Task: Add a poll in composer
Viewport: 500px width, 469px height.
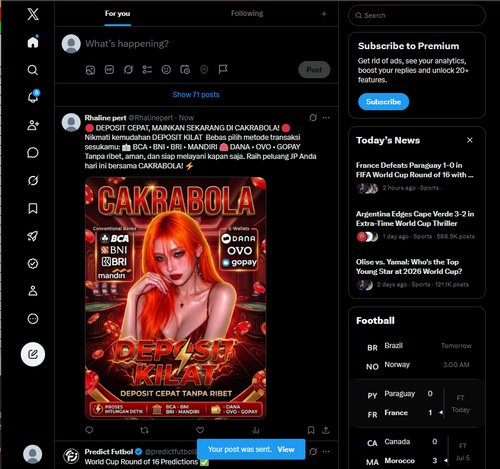Action: [147, 69]
